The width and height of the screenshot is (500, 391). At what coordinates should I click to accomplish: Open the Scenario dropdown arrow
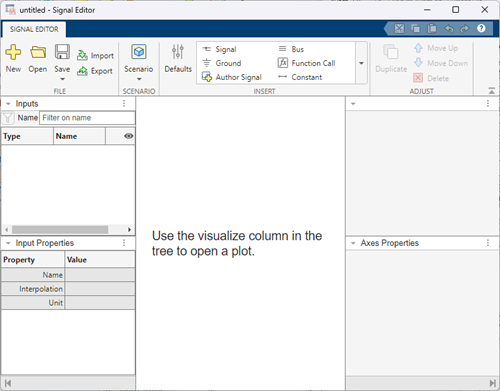pyautogui.click(x=139, y=79)
